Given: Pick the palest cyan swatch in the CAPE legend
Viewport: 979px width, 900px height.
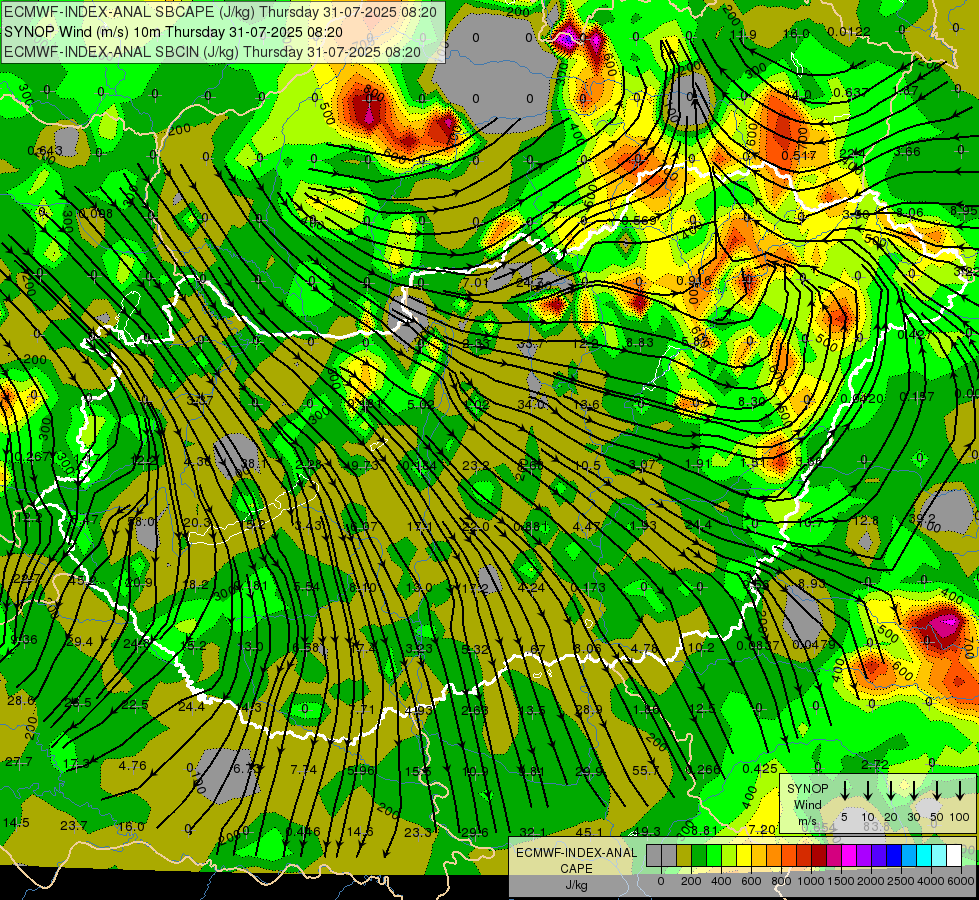Looking at the screenshot, I should (938, 856).
